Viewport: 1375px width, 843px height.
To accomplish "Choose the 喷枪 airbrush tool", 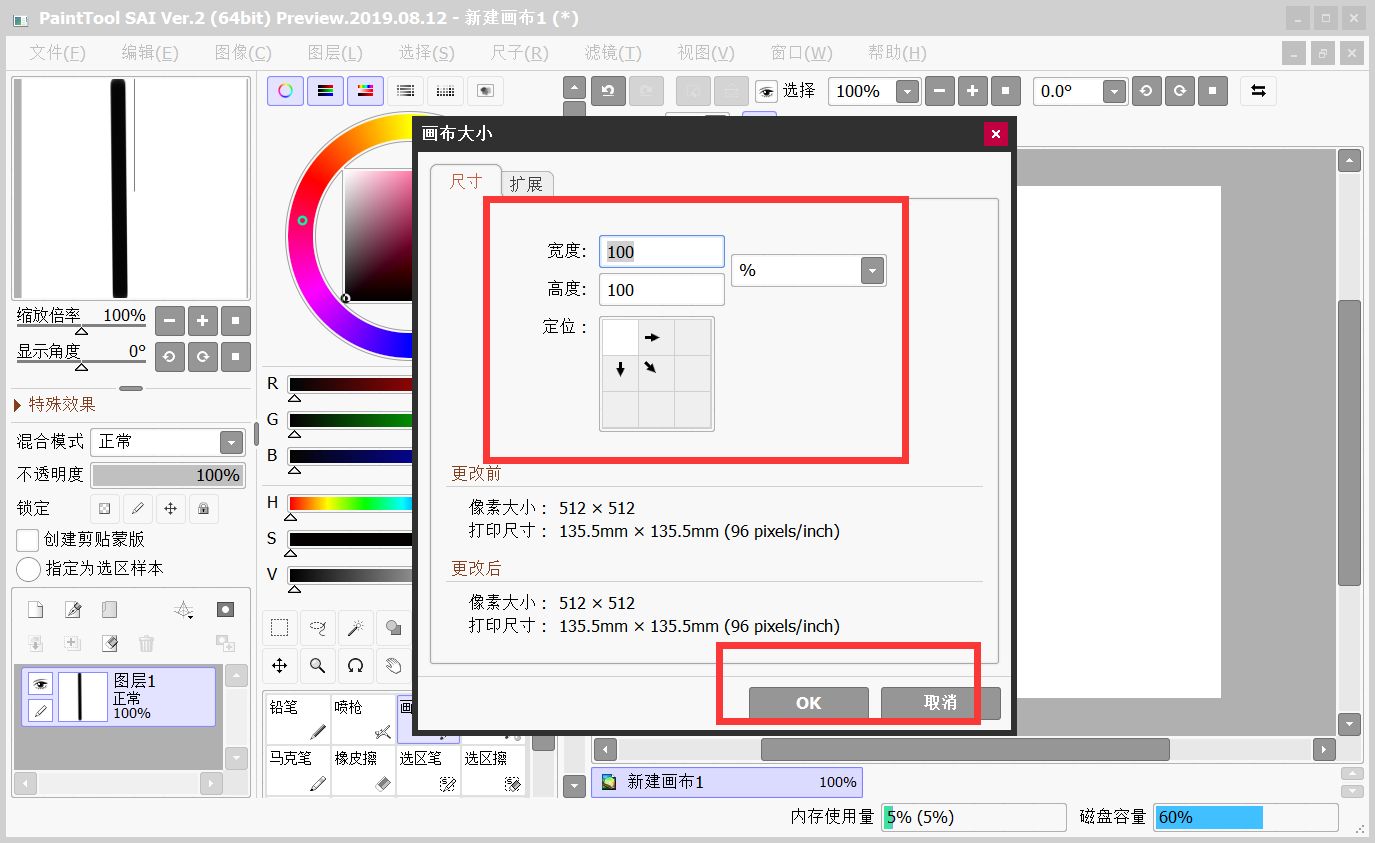I will (x=363, y=720).
